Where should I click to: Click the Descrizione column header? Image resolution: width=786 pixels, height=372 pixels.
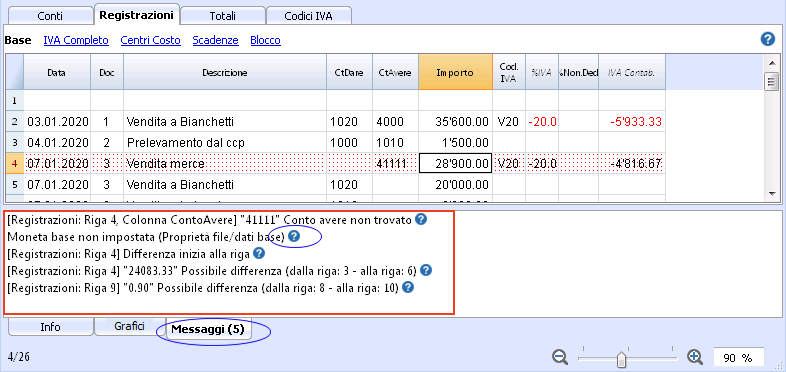pyautogui.click(x=225, y=72)
